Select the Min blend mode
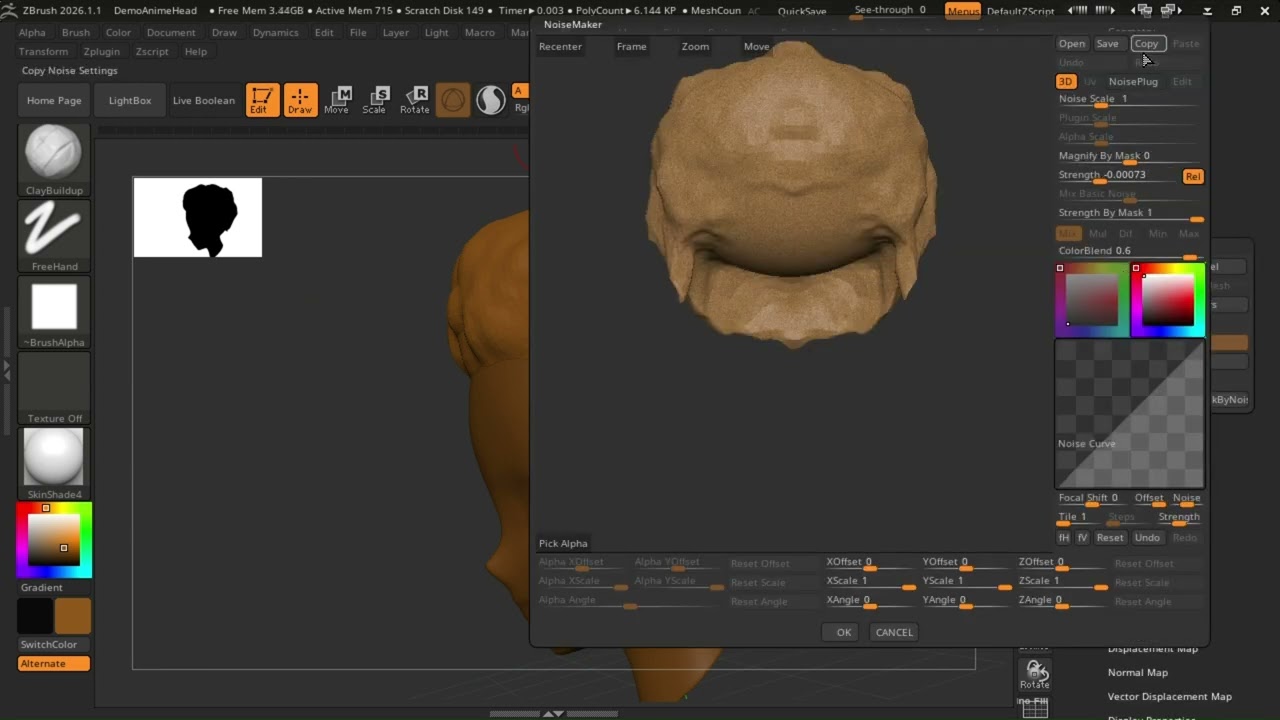 pos(1157,233)
